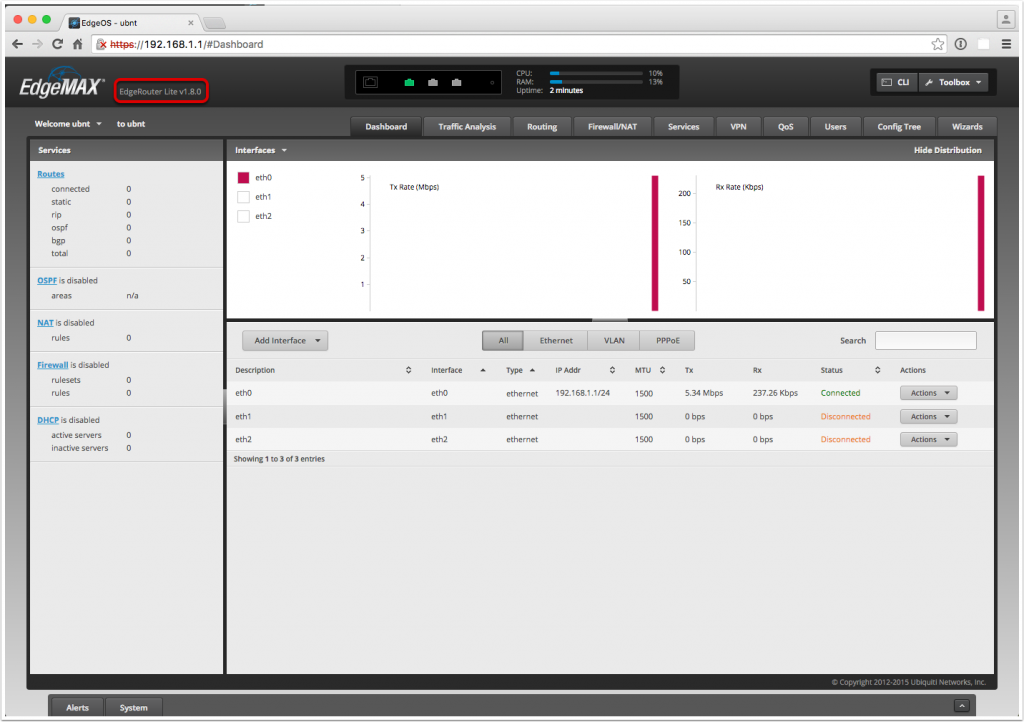Sort table by Description column arrows
Screen dimensions: 1024x722
click(409, 370)
